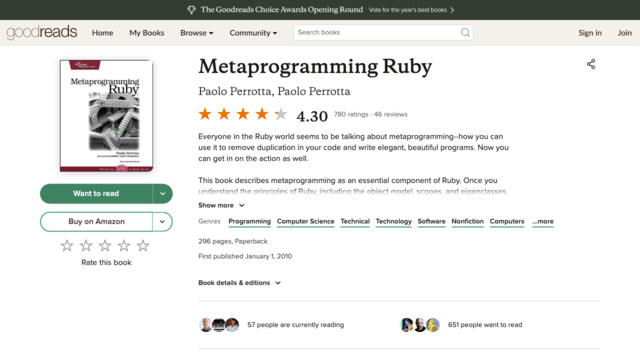Click the Goodreads logo

pos(42,32)
